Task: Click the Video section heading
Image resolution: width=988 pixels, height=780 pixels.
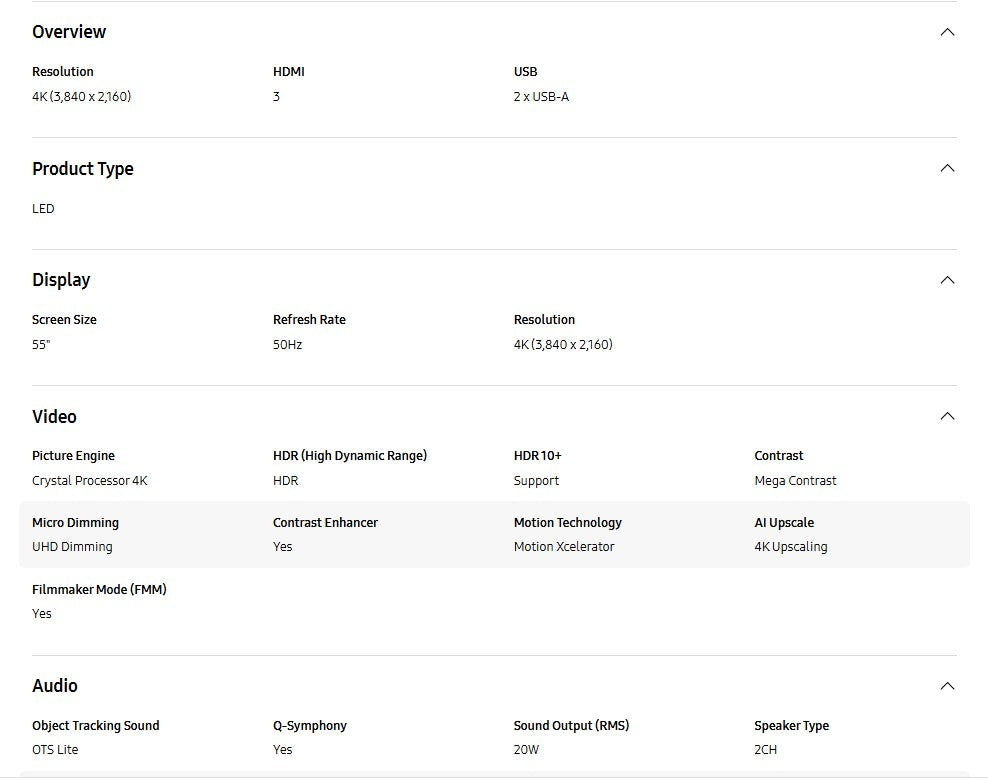Action: [x=54, y=417]
